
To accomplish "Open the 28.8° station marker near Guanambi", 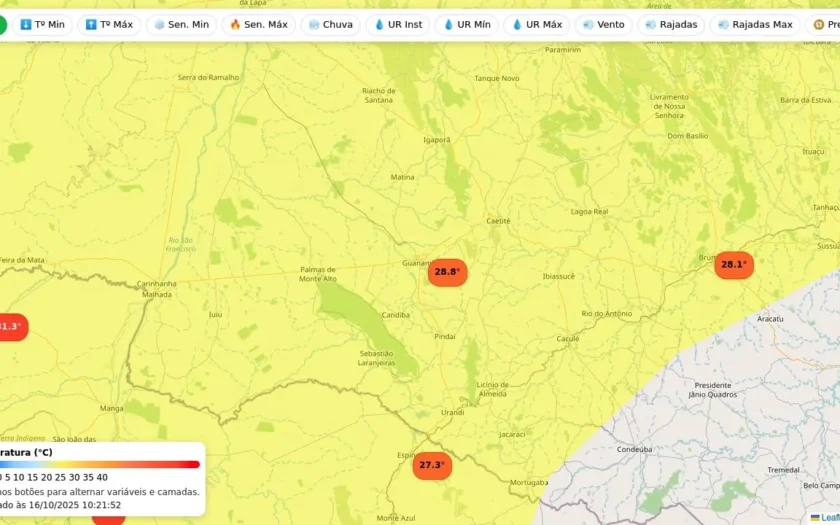I will pos(447,272).
